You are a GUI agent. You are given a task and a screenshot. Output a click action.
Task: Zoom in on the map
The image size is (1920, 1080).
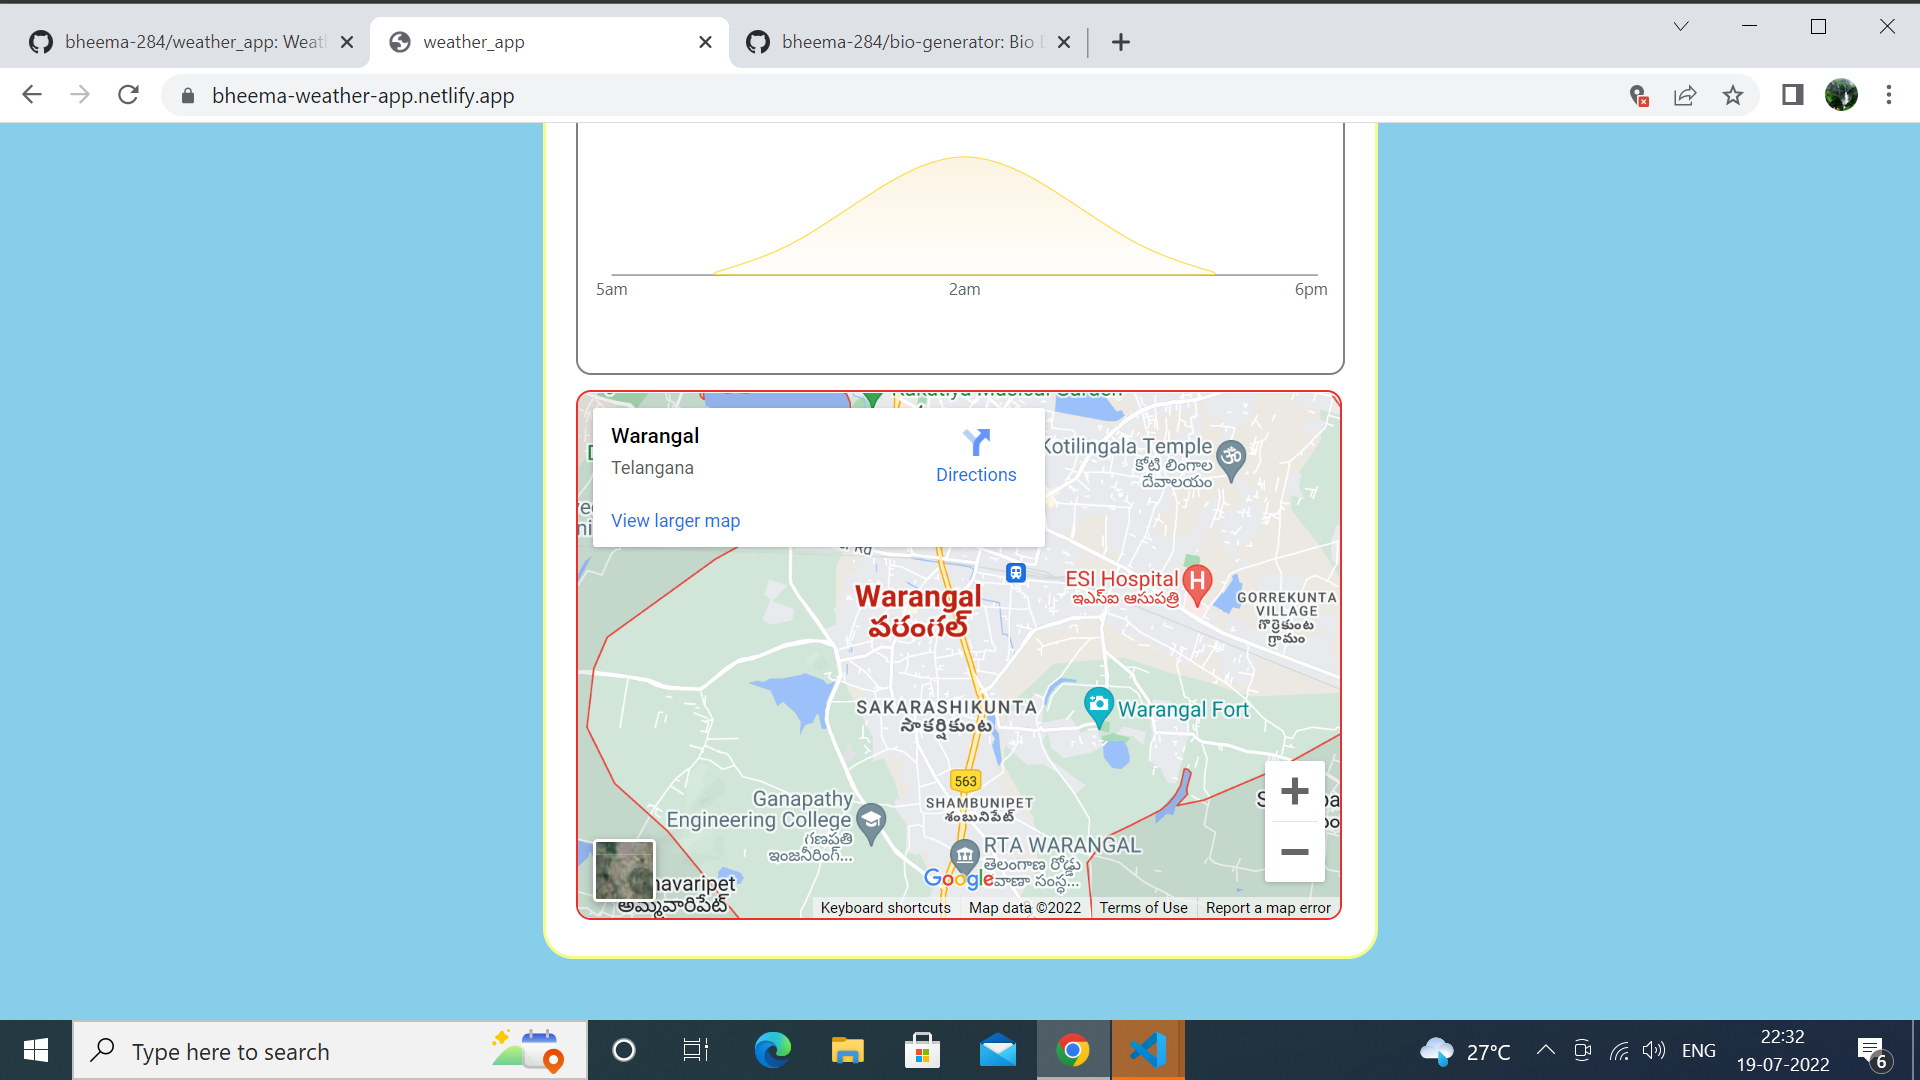(1295, 792)
